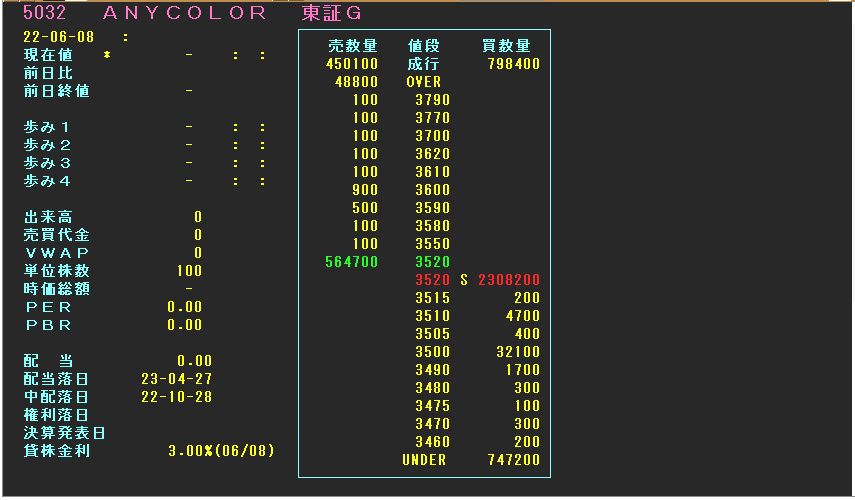Click the 権利落日 label
855x500 pixels.
click(56, 415)
